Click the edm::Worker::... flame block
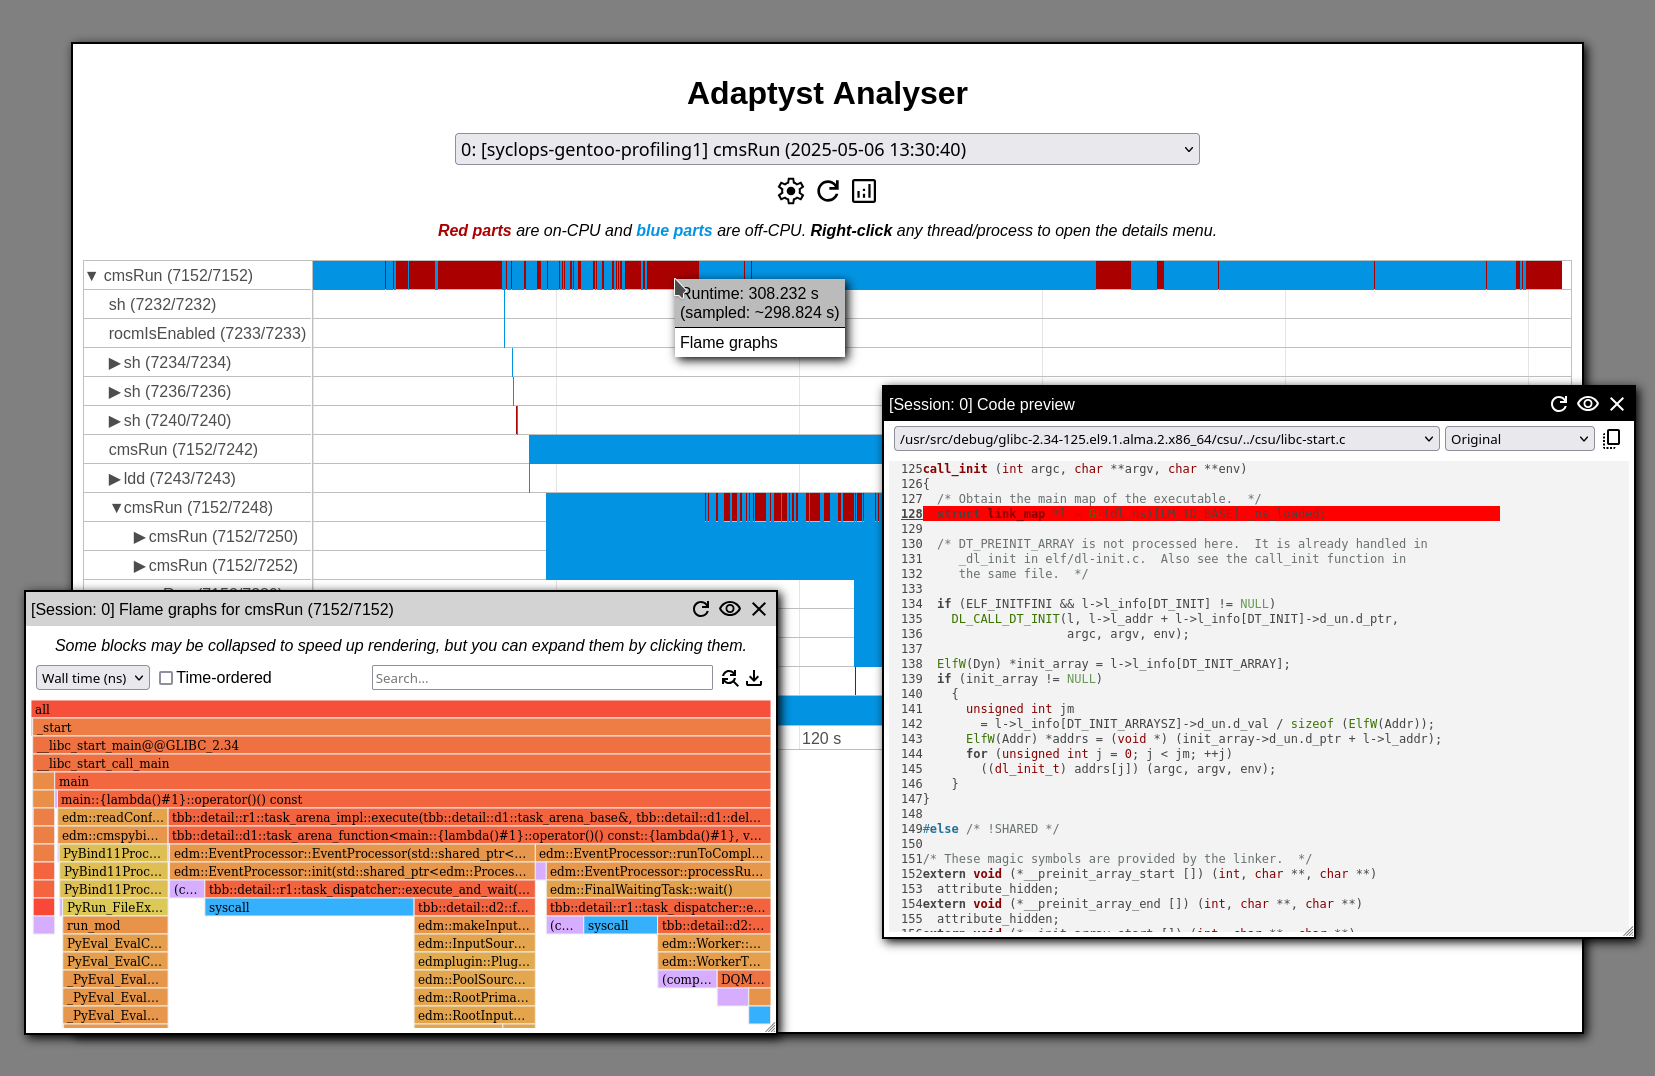 click(x=715, y=943)
